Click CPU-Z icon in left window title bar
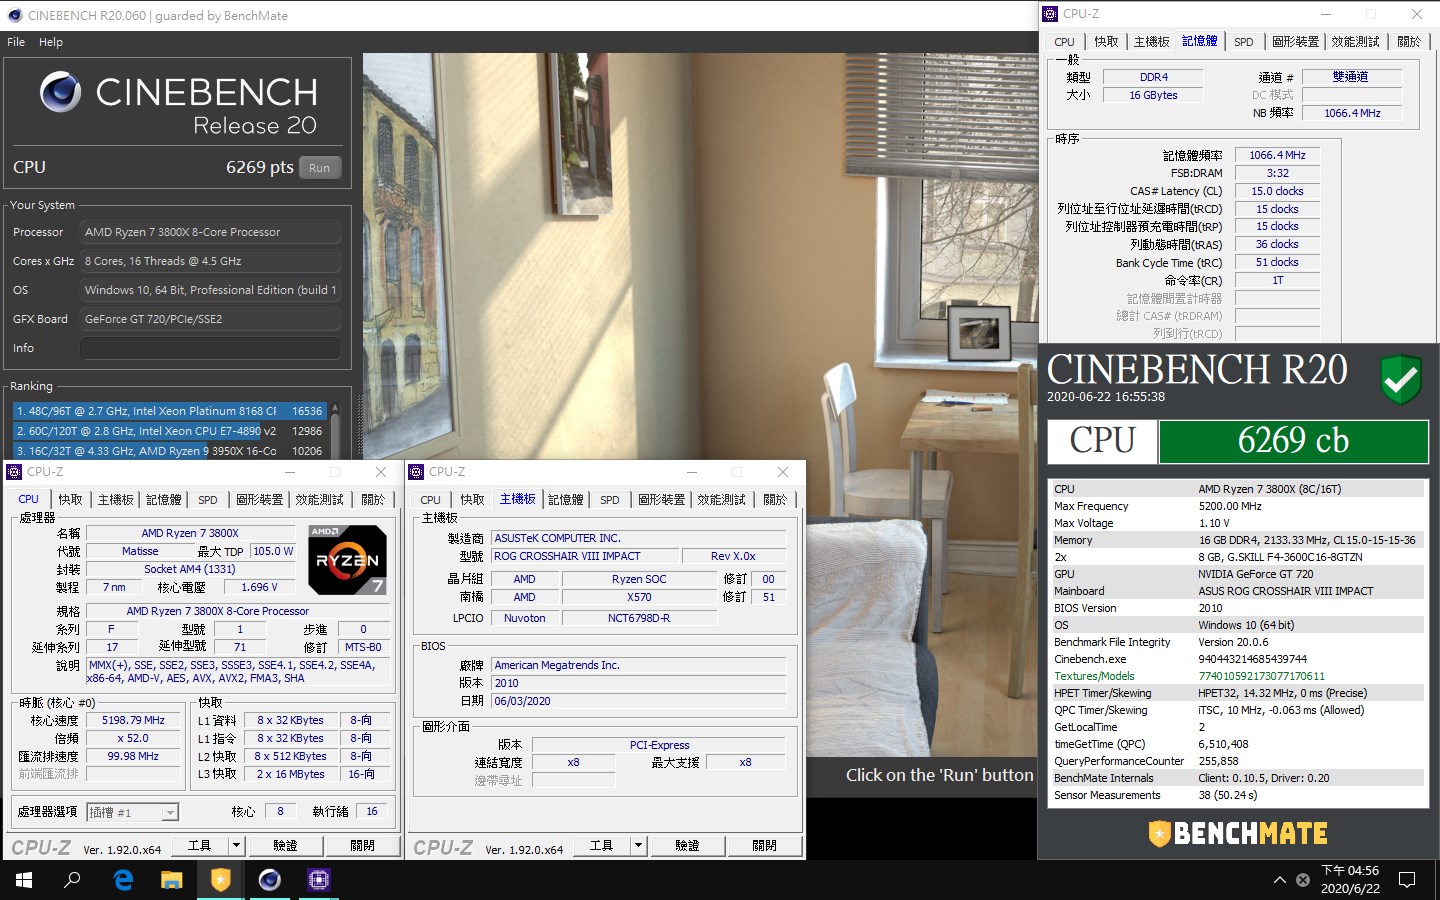 coord(16,472)
